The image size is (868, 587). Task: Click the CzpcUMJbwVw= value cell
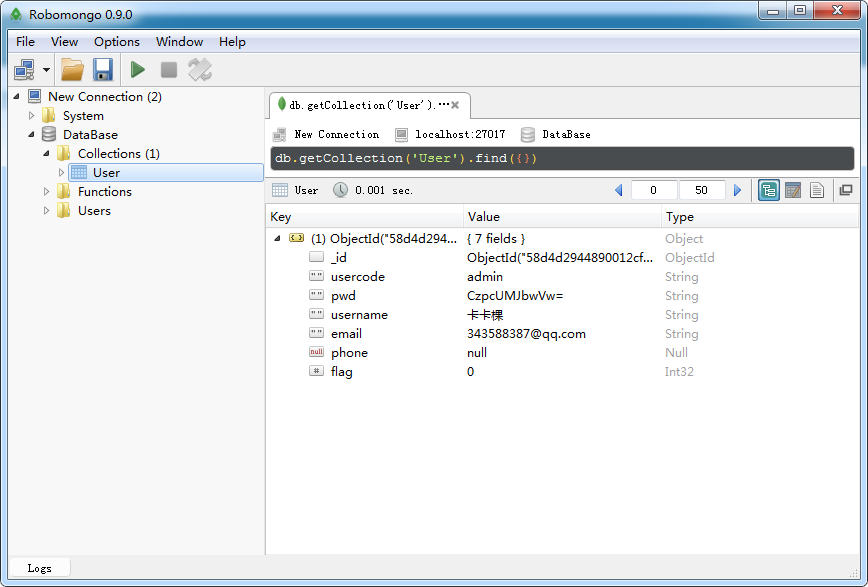[515, 296]
